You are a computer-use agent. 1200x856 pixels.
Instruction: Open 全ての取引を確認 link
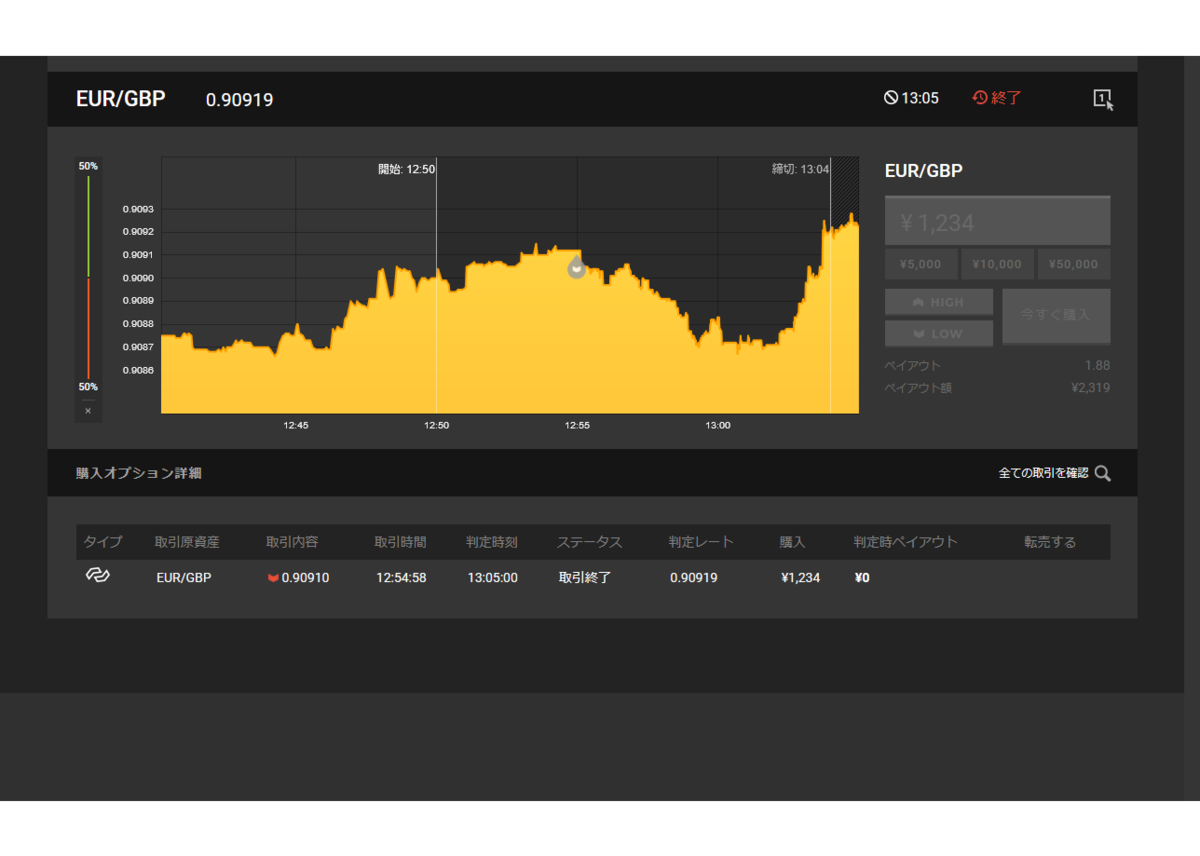1043,473
